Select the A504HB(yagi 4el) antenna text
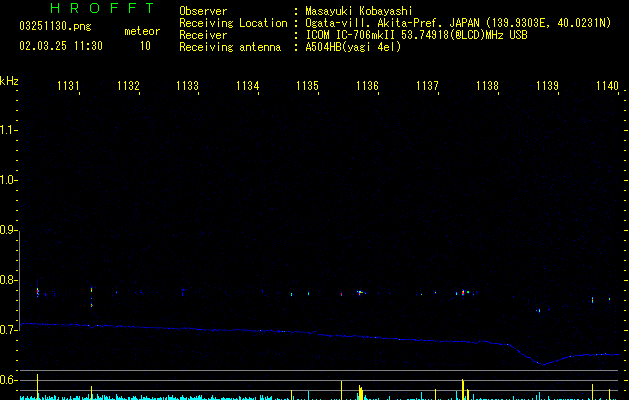This screenshot has width=629, height=400. (353, 47)
